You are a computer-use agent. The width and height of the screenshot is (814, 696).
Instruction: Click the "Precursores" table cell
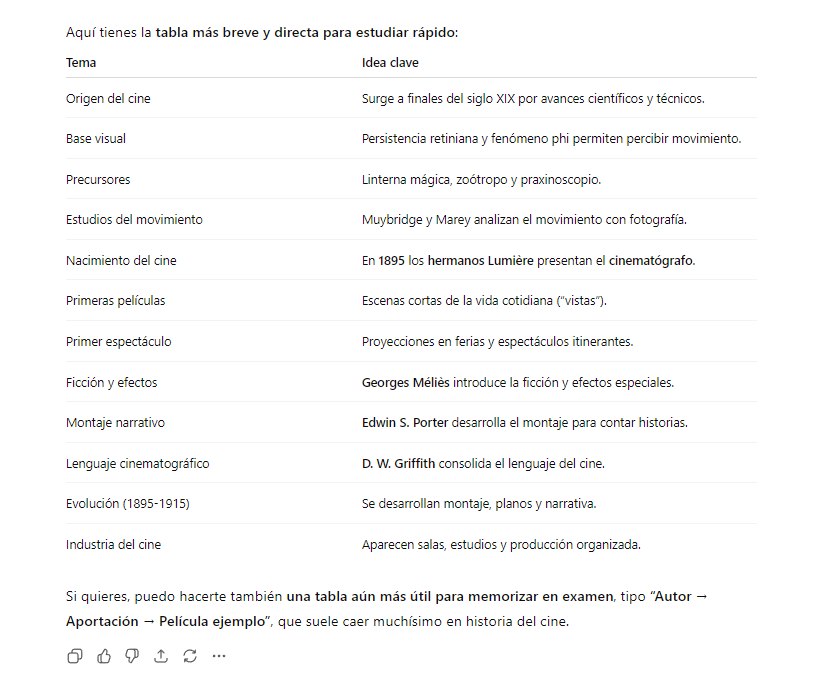tap(98, 180)
